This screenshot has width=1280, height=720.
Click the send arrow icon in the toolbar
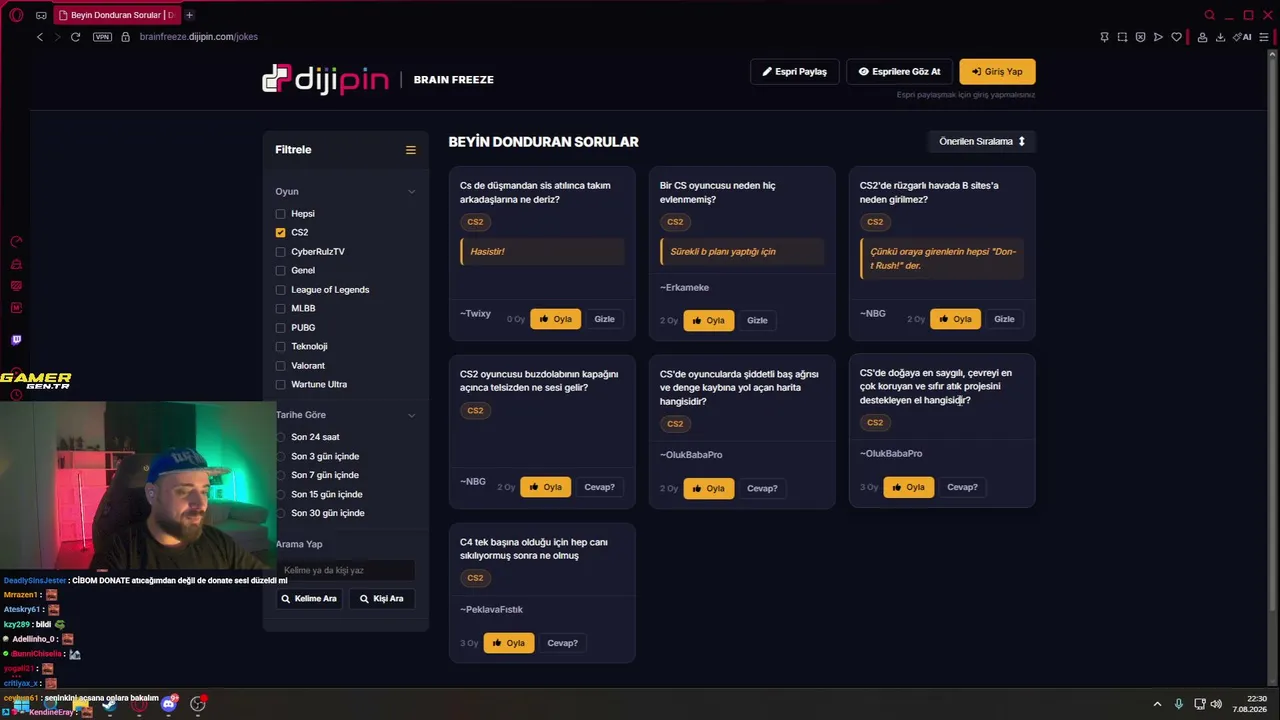point(1158,37)
